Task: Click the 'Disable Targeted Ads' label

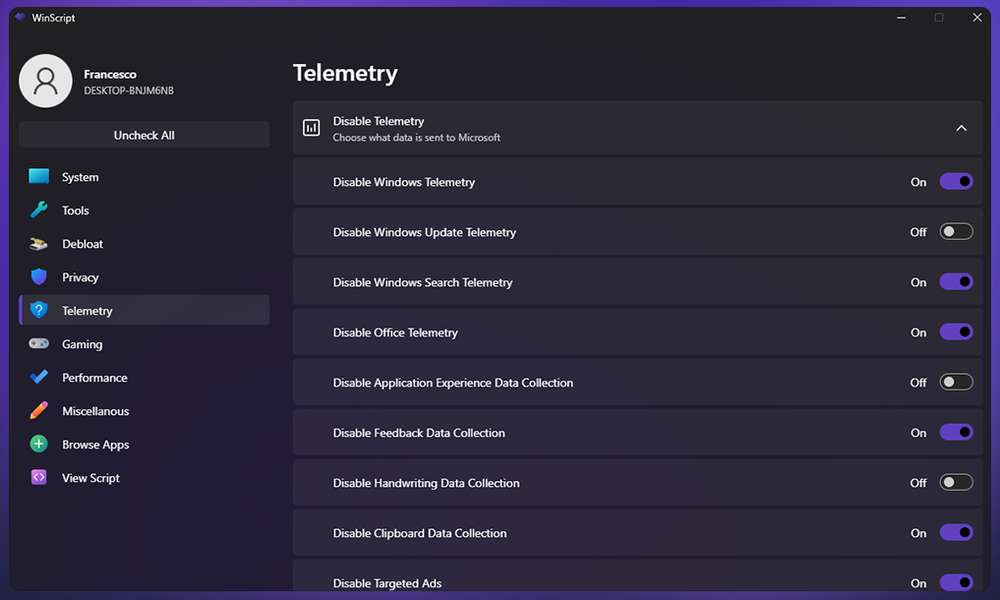Action: click(x=387, y=583)
